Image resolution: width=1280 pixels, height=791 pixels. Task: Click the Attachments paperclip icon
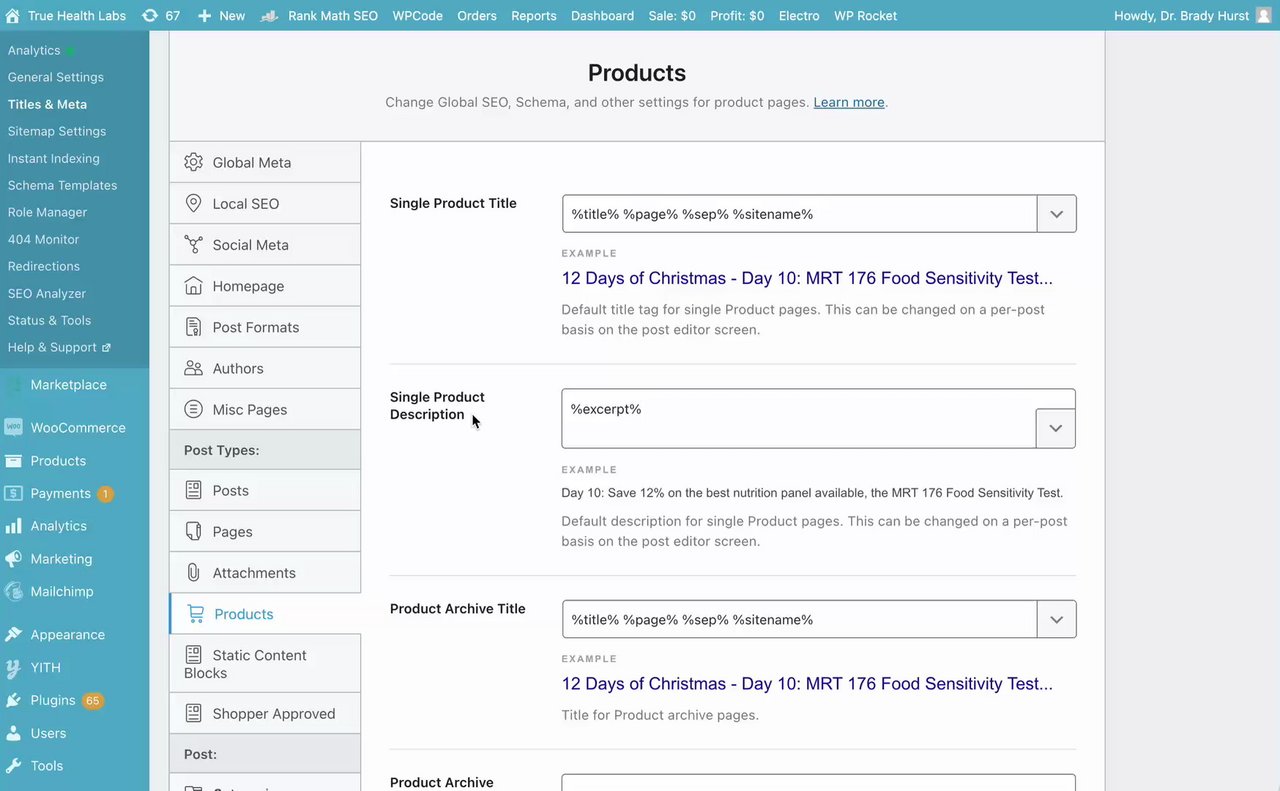click(194, 573)
